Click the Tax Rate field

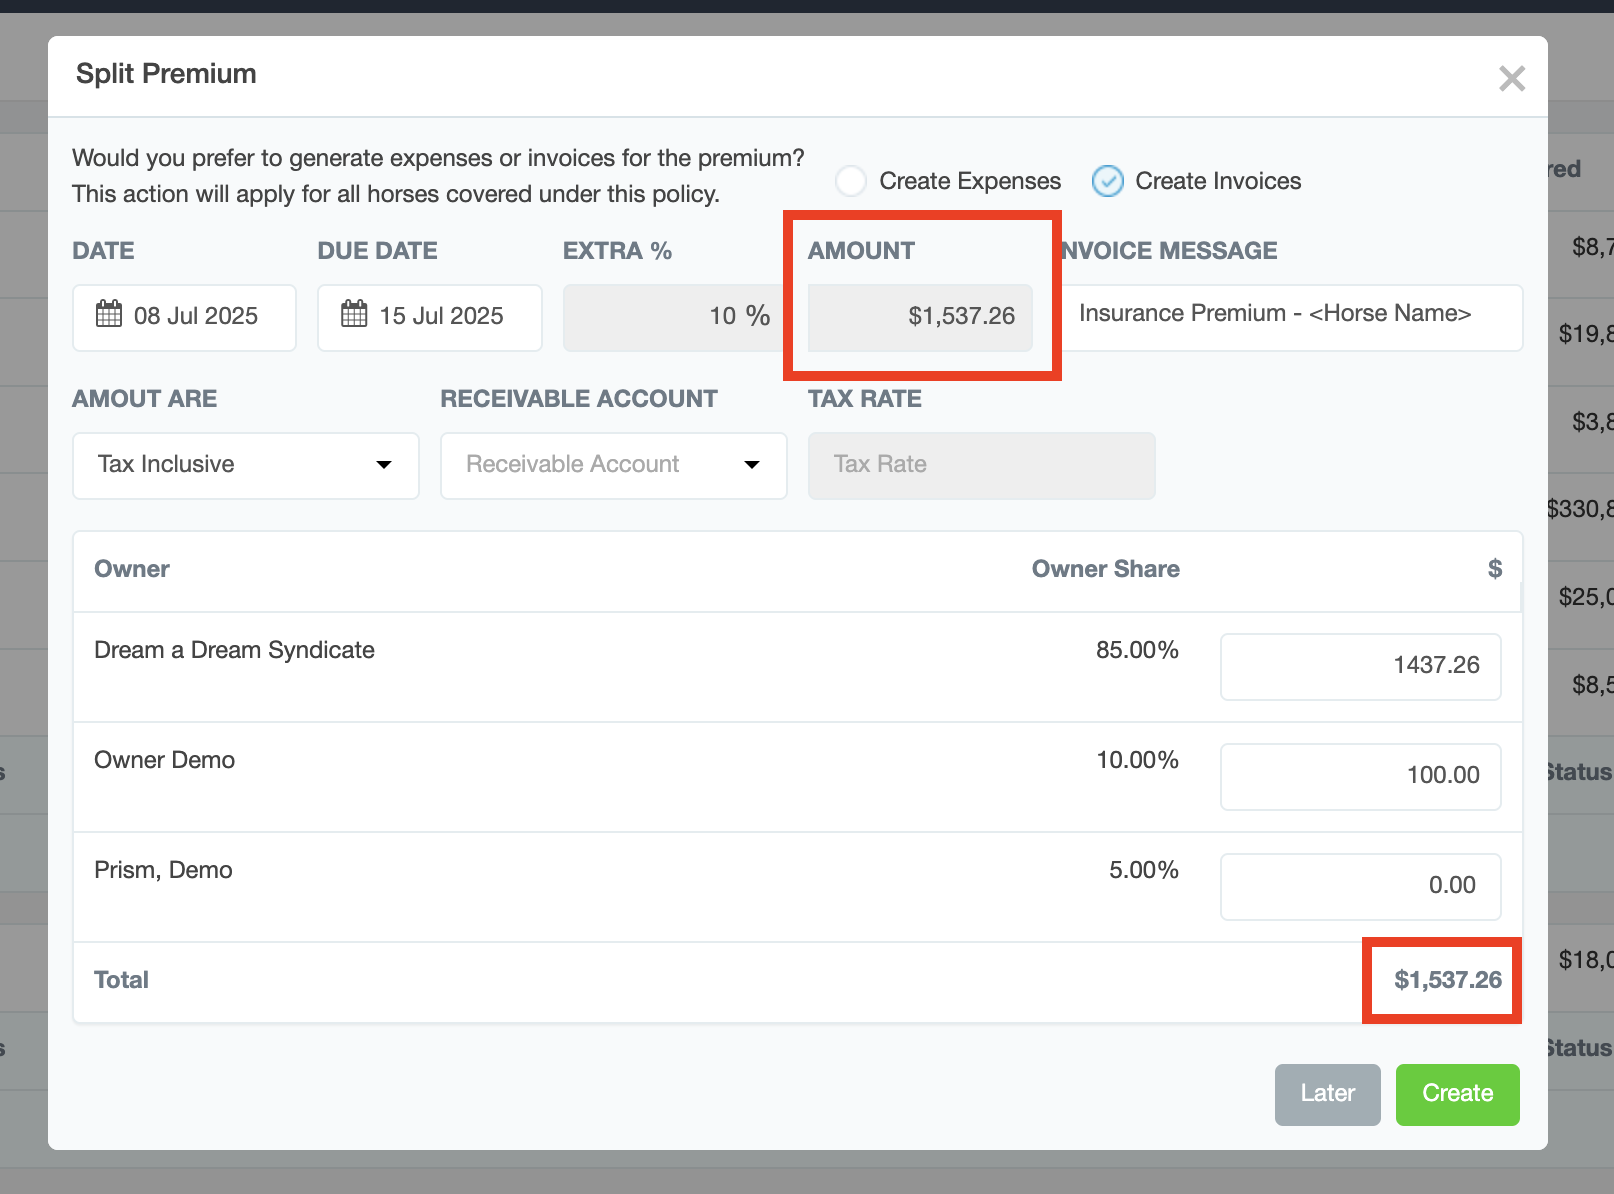981,465
